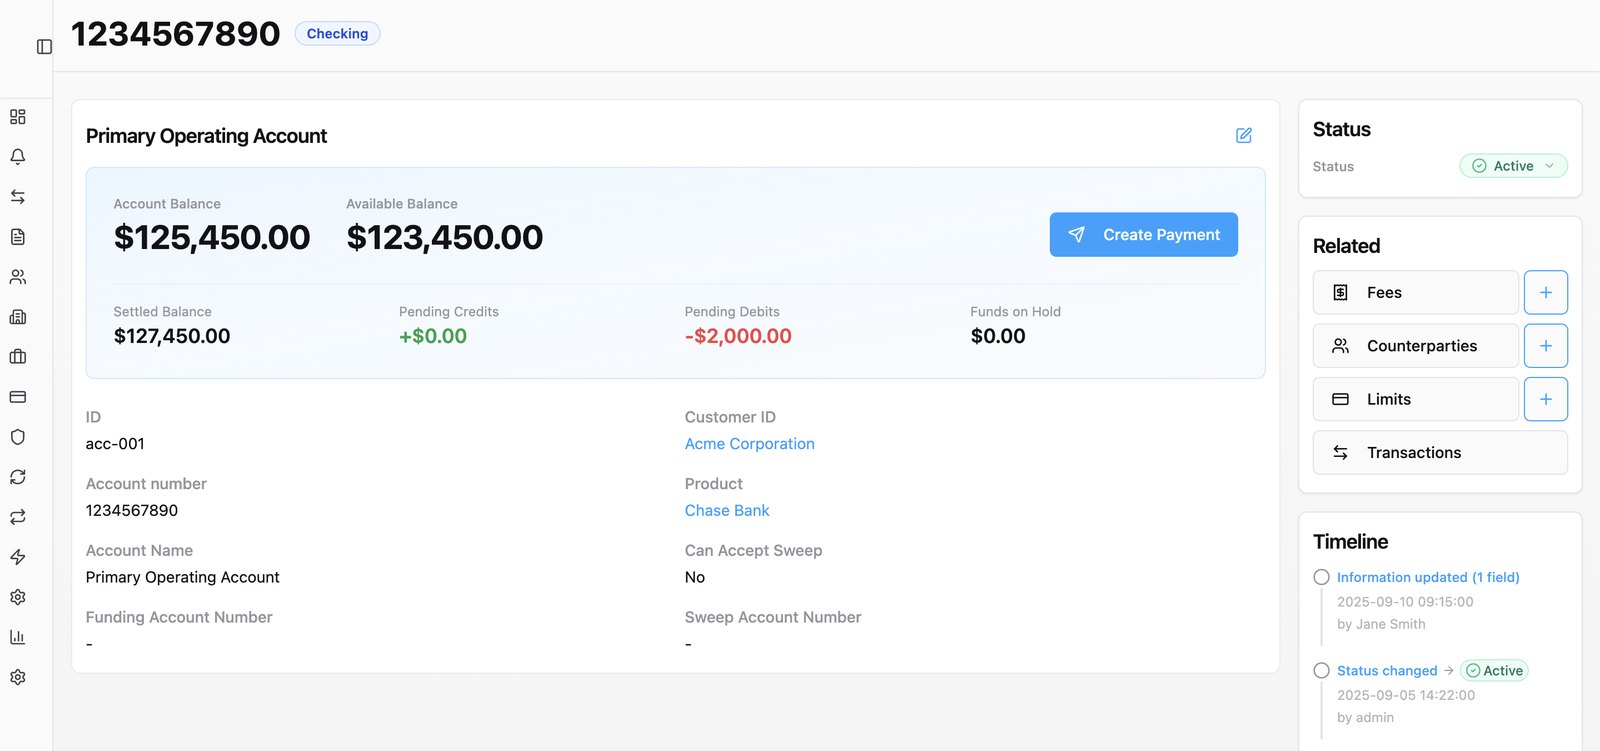The height and width of the screenshot is (751, 1600).
Task: Edit Primary Operating Account with the pencil icon
Action: tap(1244, 135)
